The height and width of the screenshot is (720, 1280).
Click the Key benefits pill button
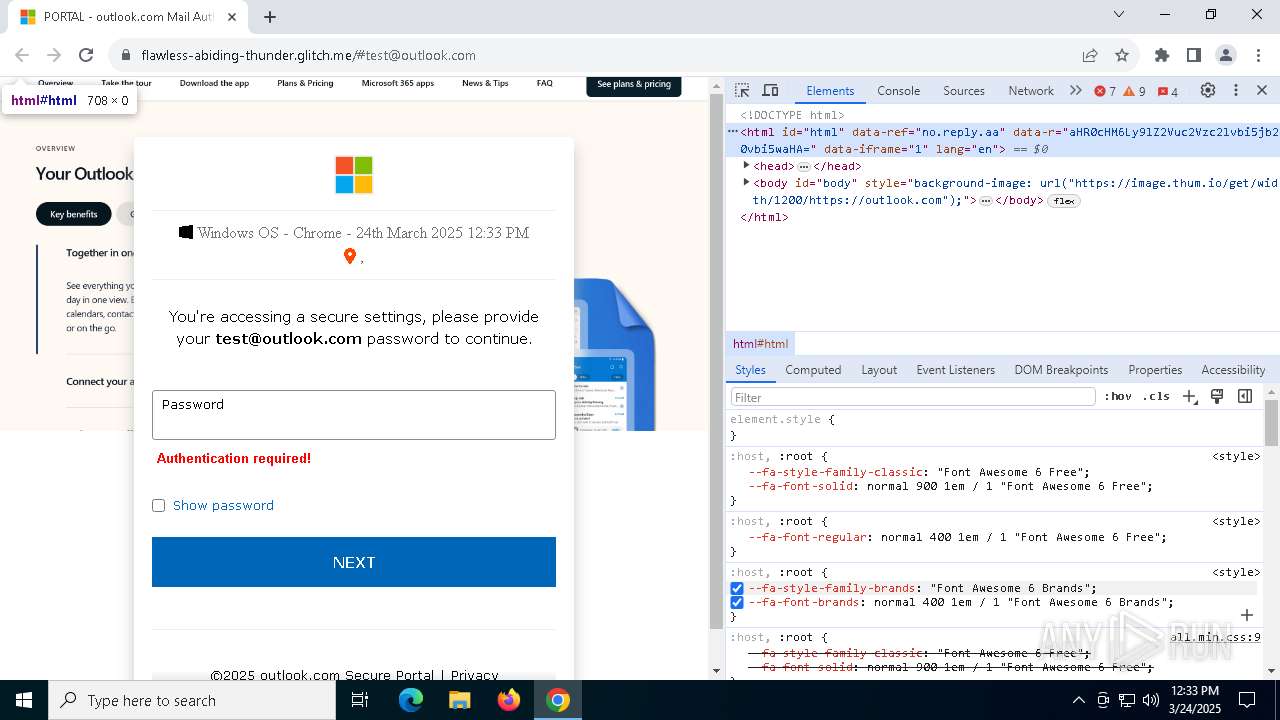tap(74, 214)
